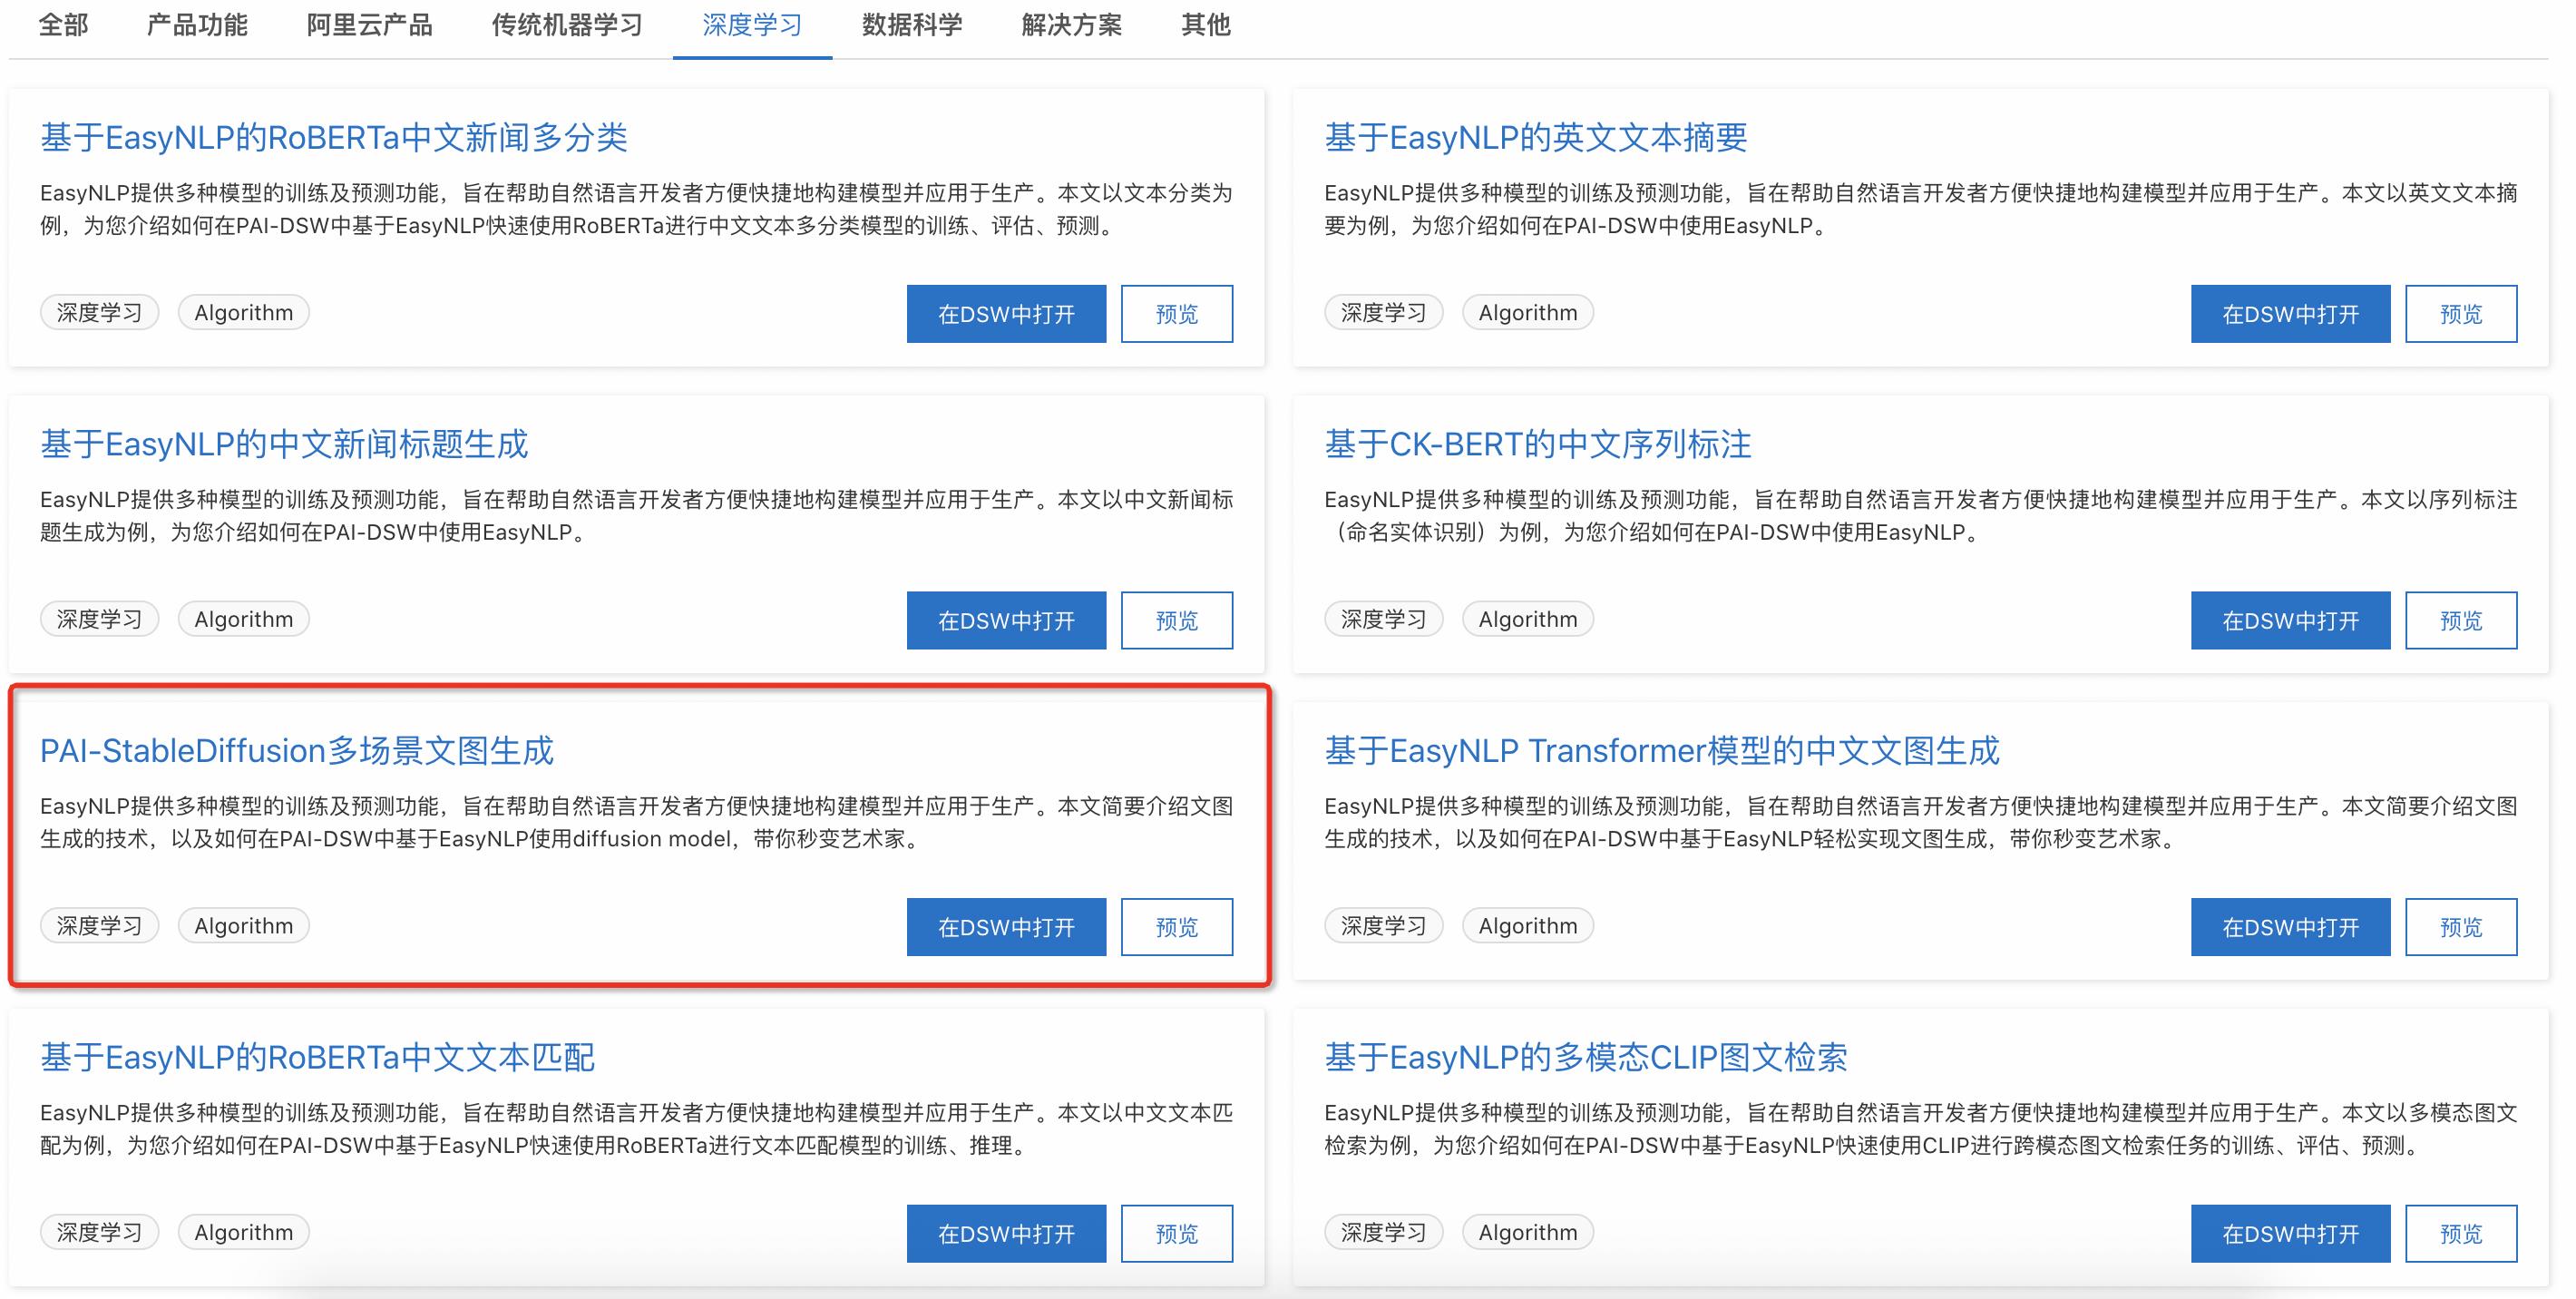Click description text of PAI-StableDiffusion card
This screenshot has width=2576, height=1299.
(637, 822)
